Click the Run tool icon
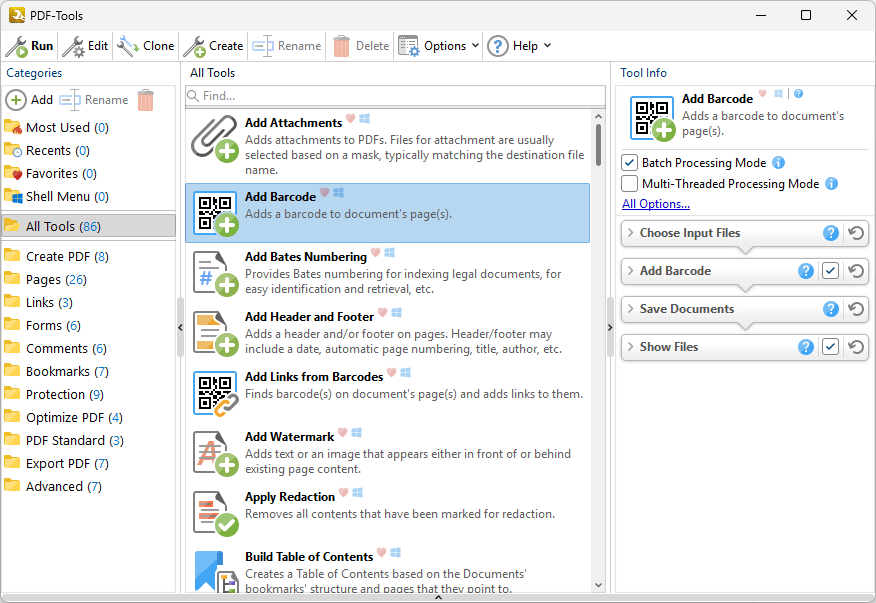This screenshot has height=603, width=876. 16,46
